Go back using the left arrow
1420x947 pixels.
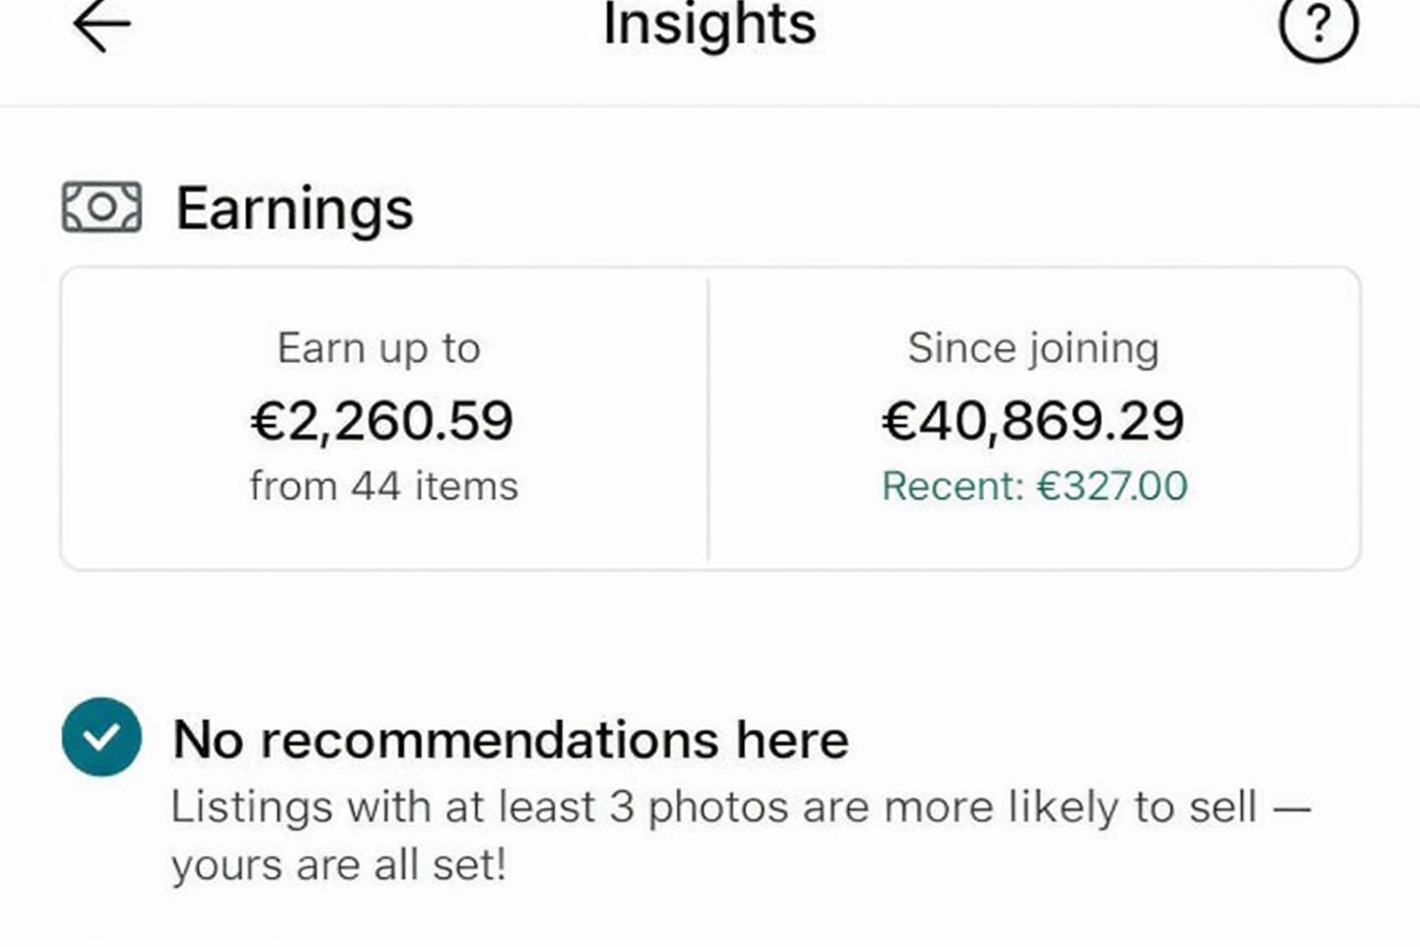tap(101, 25)
